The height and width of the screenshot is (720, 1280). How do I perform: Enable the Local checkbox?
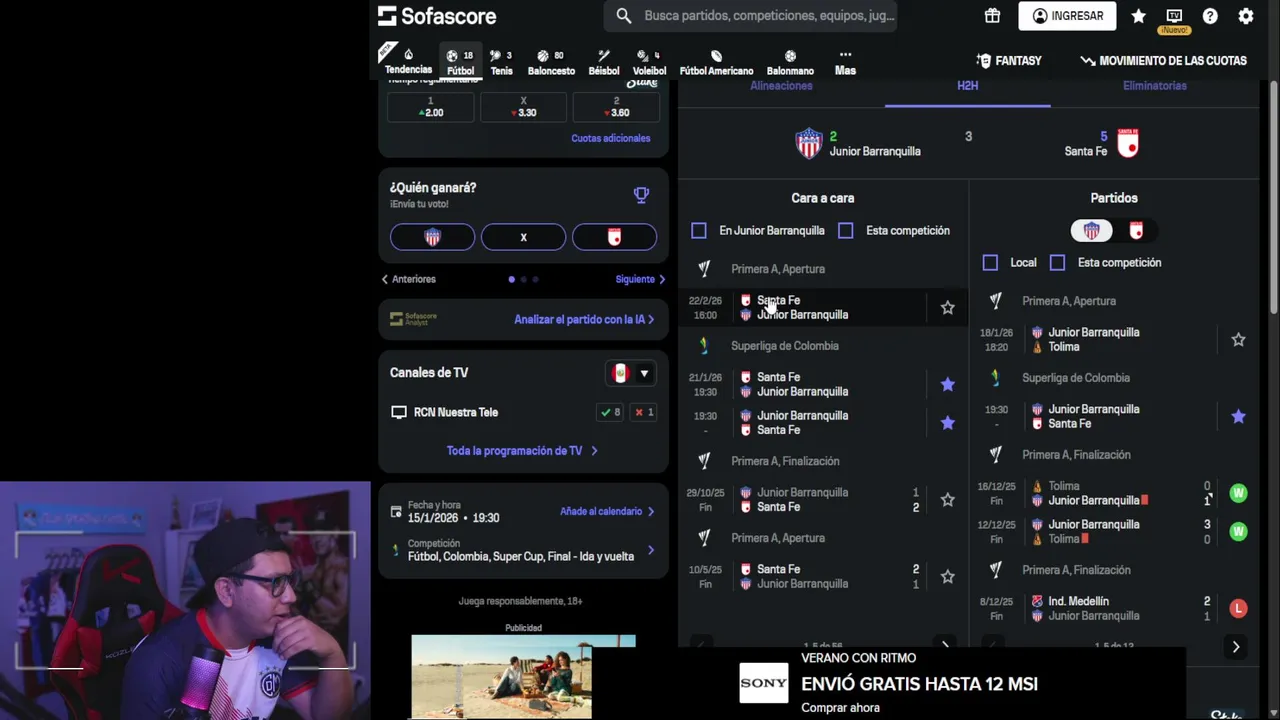[990, 263]
